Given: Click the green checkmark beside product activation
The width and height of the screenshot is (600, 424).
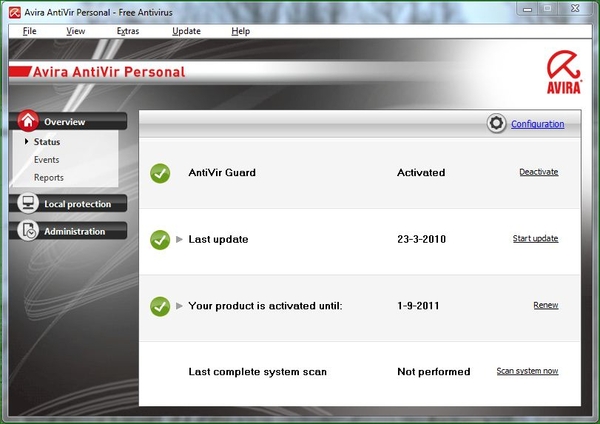Looking at the screenshot, I should pos(160,307).
